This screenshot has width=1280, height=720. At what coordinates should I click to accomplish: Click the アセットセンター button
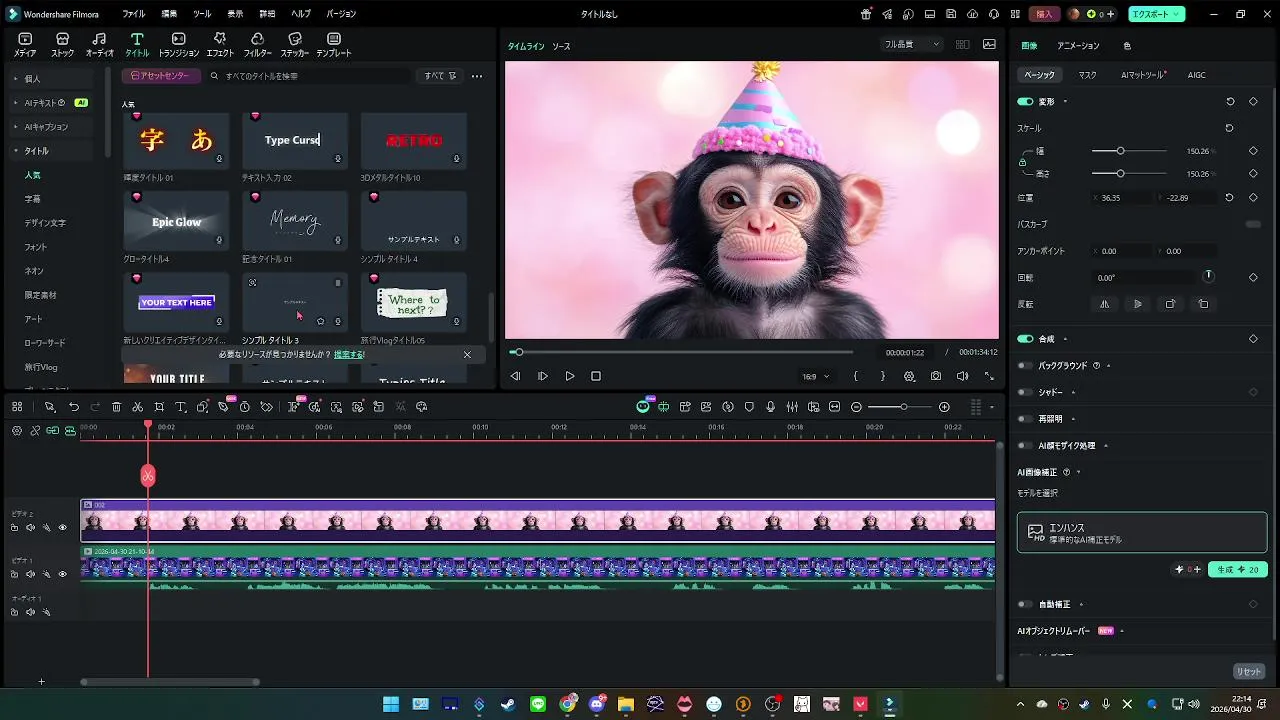tap(160, 76)
